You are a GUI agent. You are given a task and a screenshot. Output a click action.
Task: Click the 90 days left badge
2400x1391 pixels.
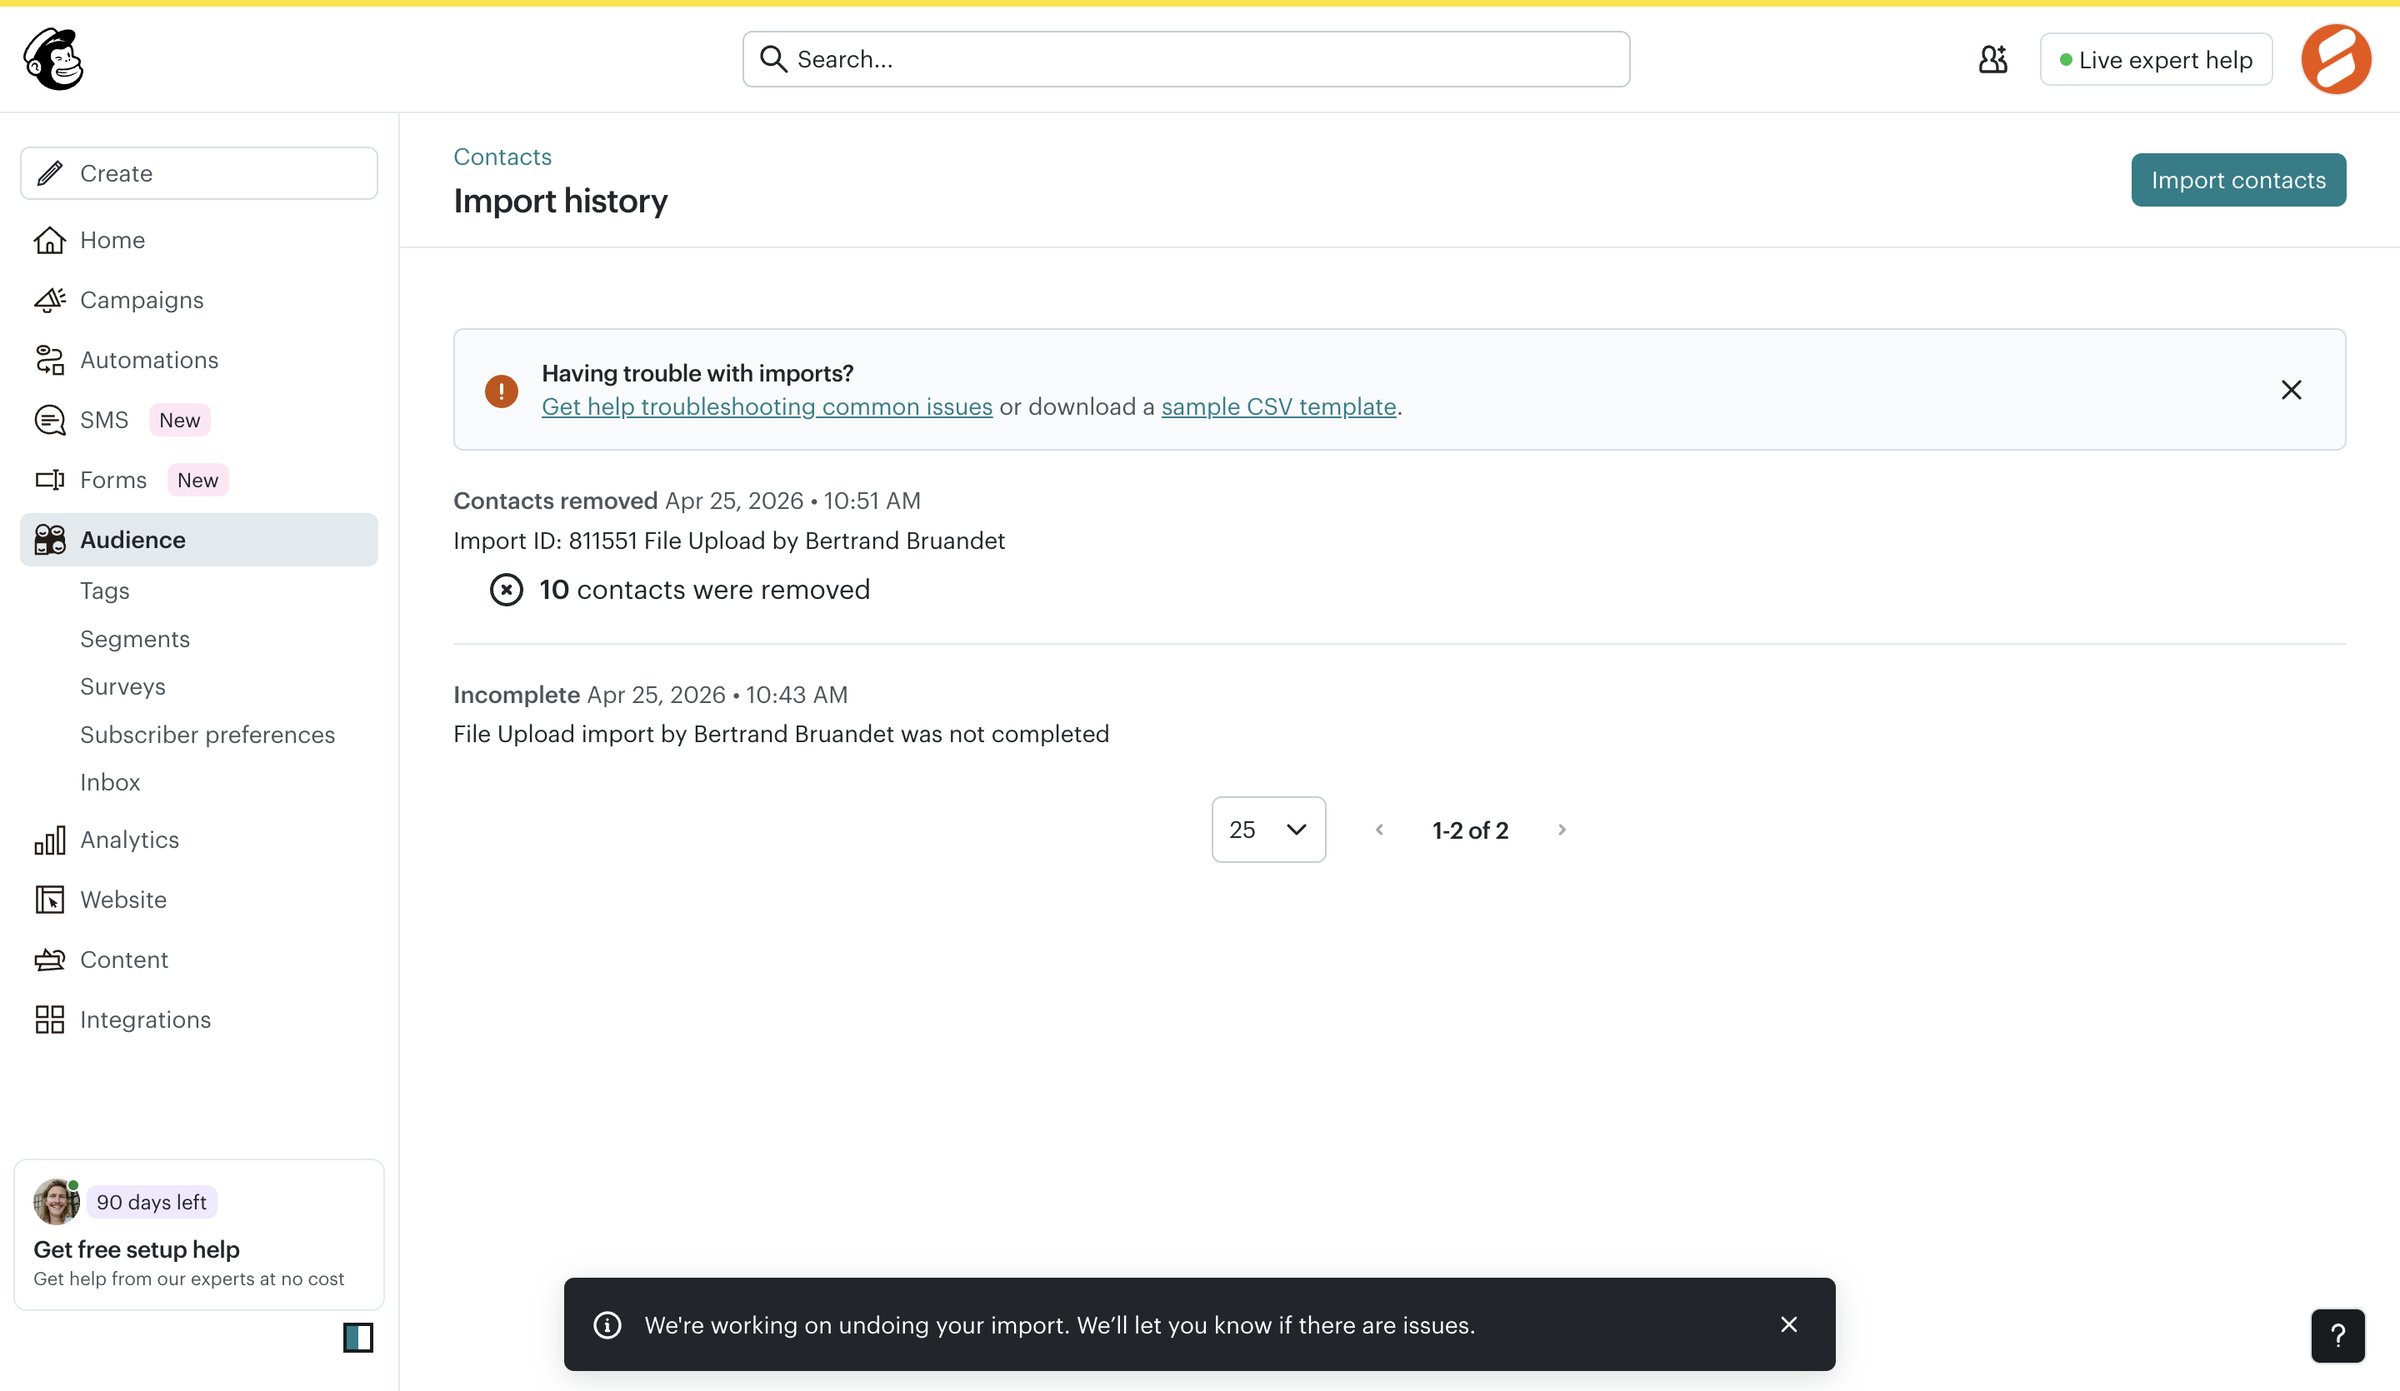pos(152,1202)
